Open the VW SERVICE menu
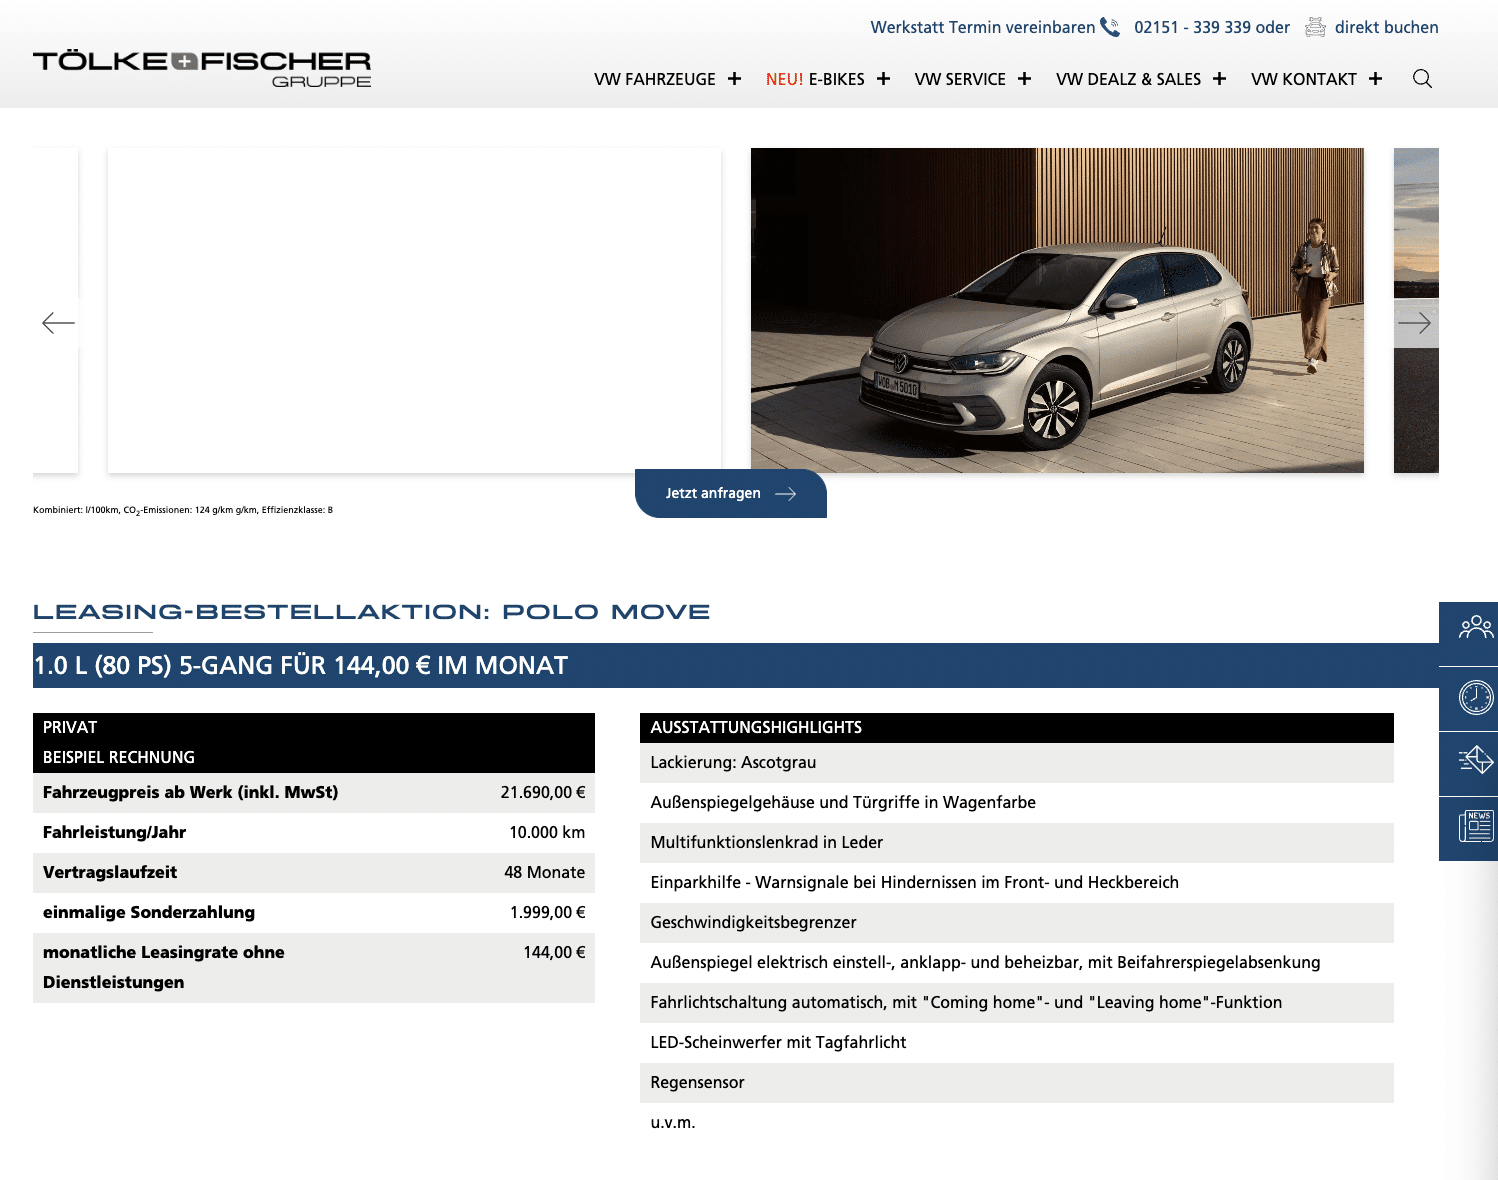Image resolution: width=1498 pixels, height=1180 pixels. tap(960, 79)
